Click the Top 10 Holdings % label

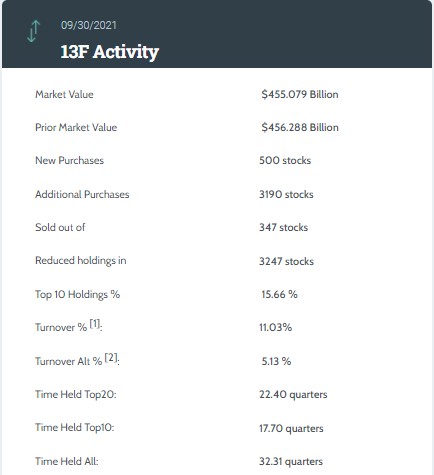[x=77, y=295]
